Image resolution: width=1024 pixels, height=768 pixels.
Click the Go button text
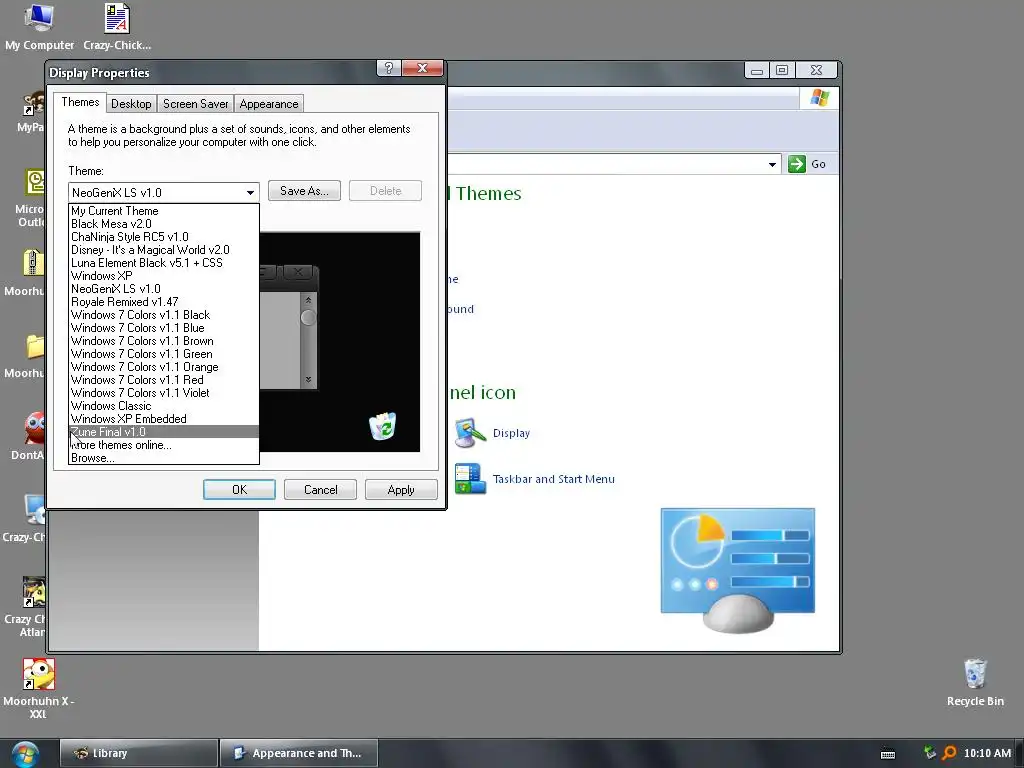tap(818, 165)
